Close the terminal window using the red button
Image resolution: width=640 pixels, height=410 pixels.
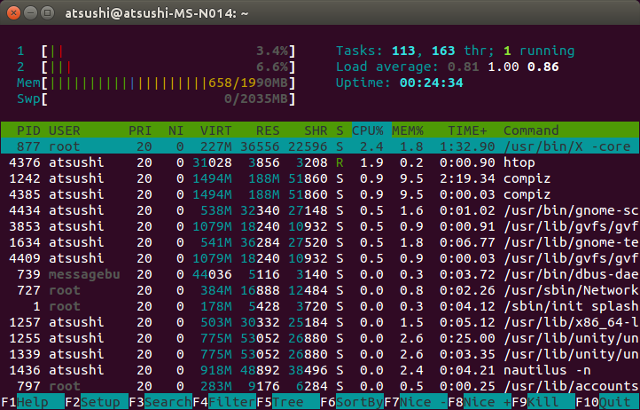14,12
